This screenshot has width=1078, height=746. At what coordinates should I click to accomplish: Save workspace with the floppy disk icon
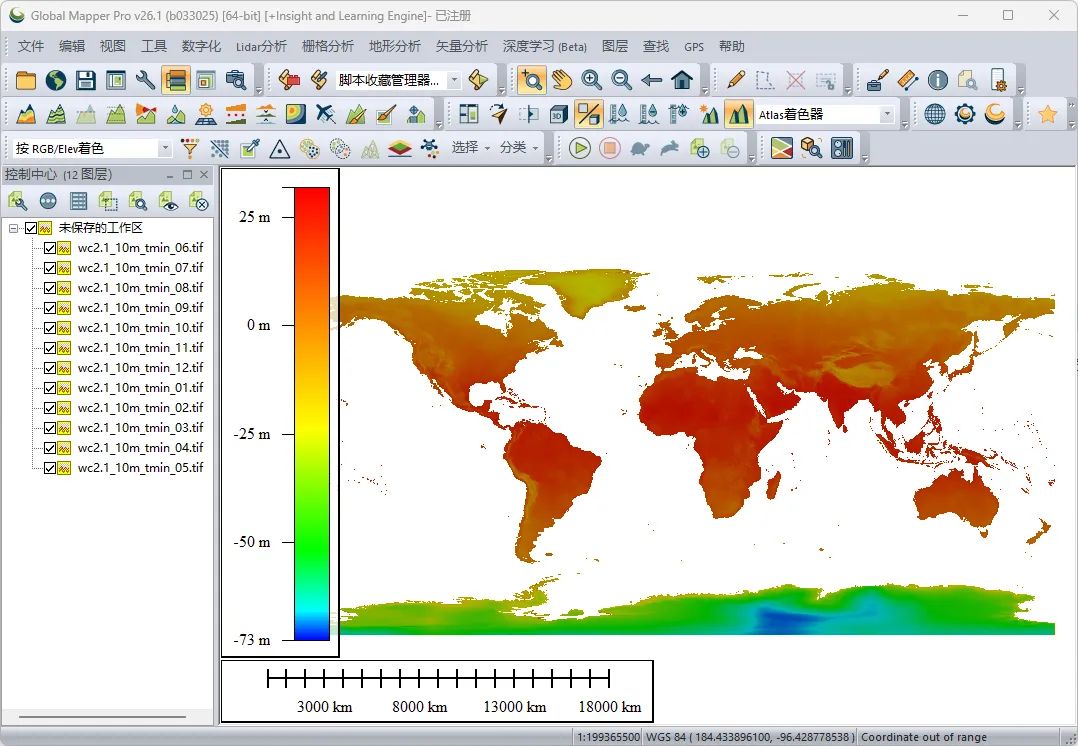click(x=86, y=80)
